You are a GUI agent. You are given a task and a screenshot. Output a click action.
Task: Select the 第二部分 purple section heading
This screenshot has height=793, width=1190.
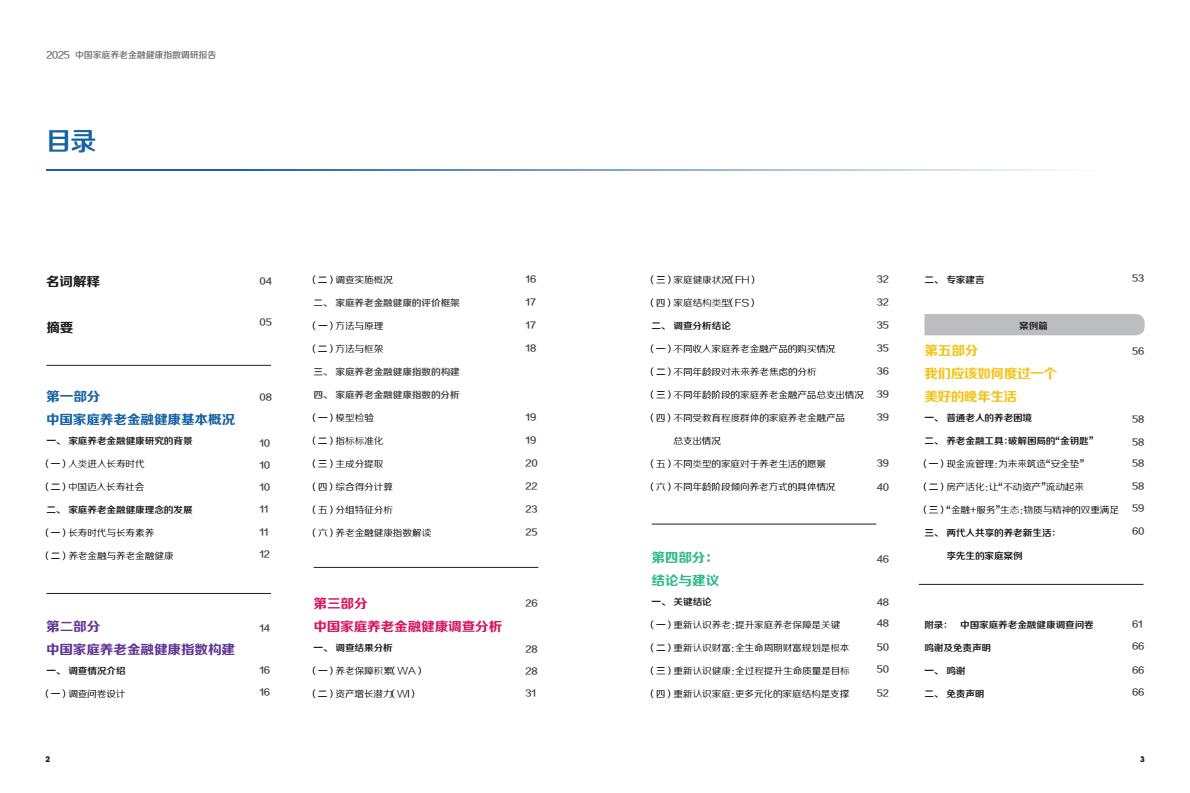tap(73, 627)
